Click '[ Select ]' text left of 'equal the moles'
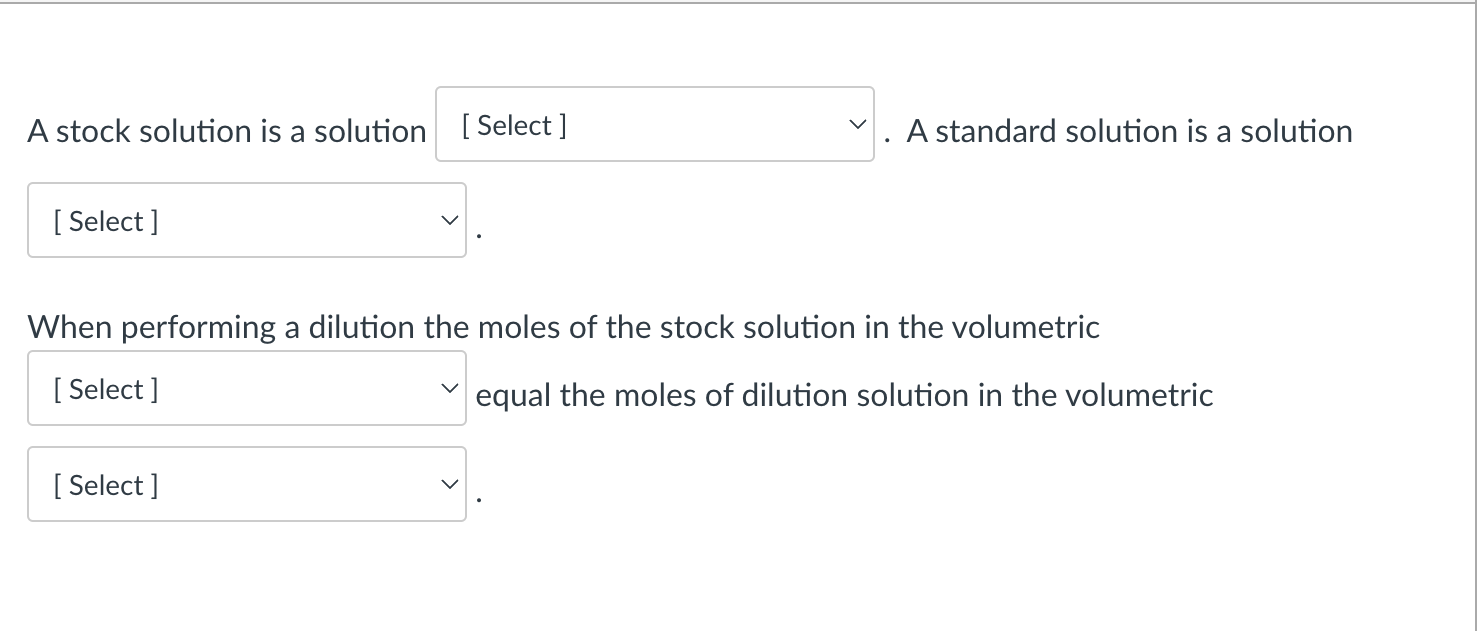Image resolution: width=1480 pixels, height=631 pixels. 106,390
